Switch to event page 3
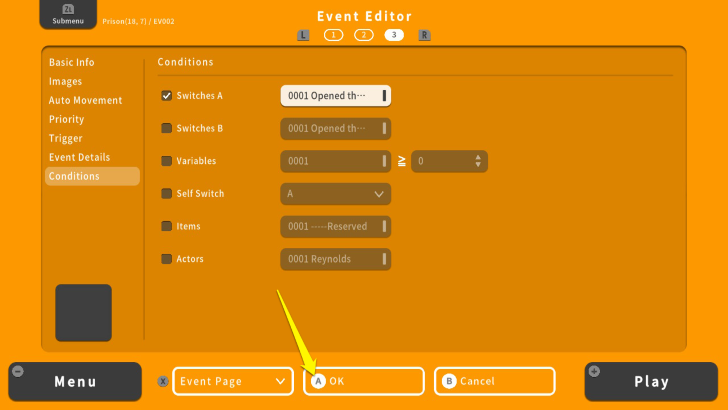728x410 pixels. tap(394, 35)
